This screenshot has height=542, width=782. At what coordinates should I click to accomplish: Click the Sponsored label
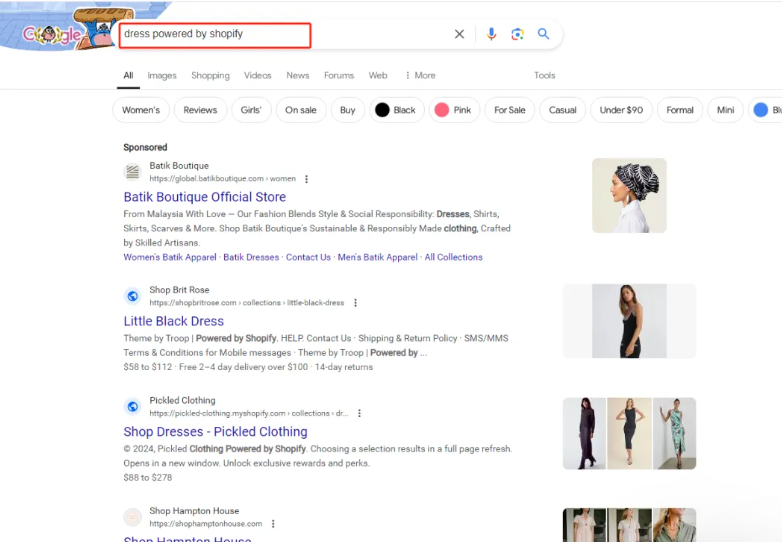(x=145, y=147)
